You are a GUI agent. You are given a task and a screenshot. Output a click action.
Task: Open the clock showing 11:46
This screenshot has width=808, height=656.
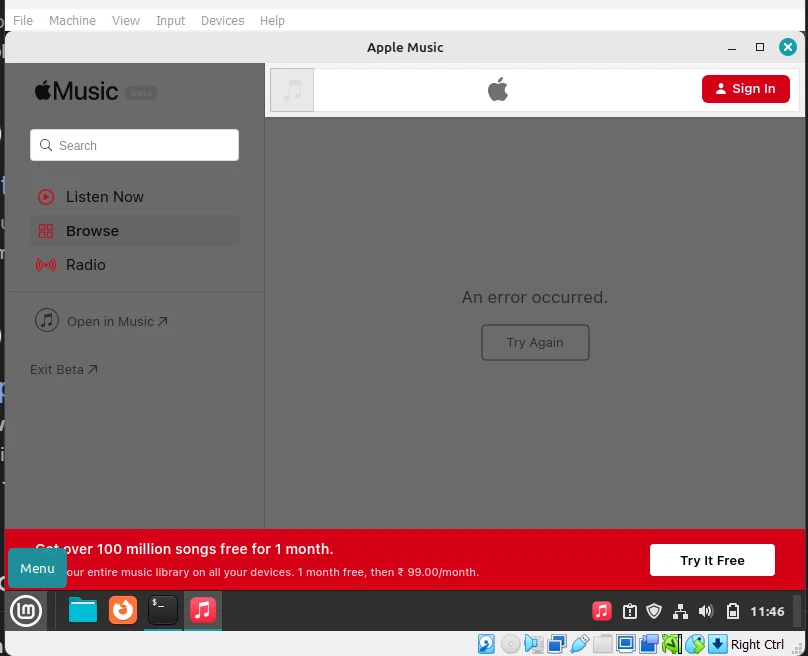click(x=767, y=612)
